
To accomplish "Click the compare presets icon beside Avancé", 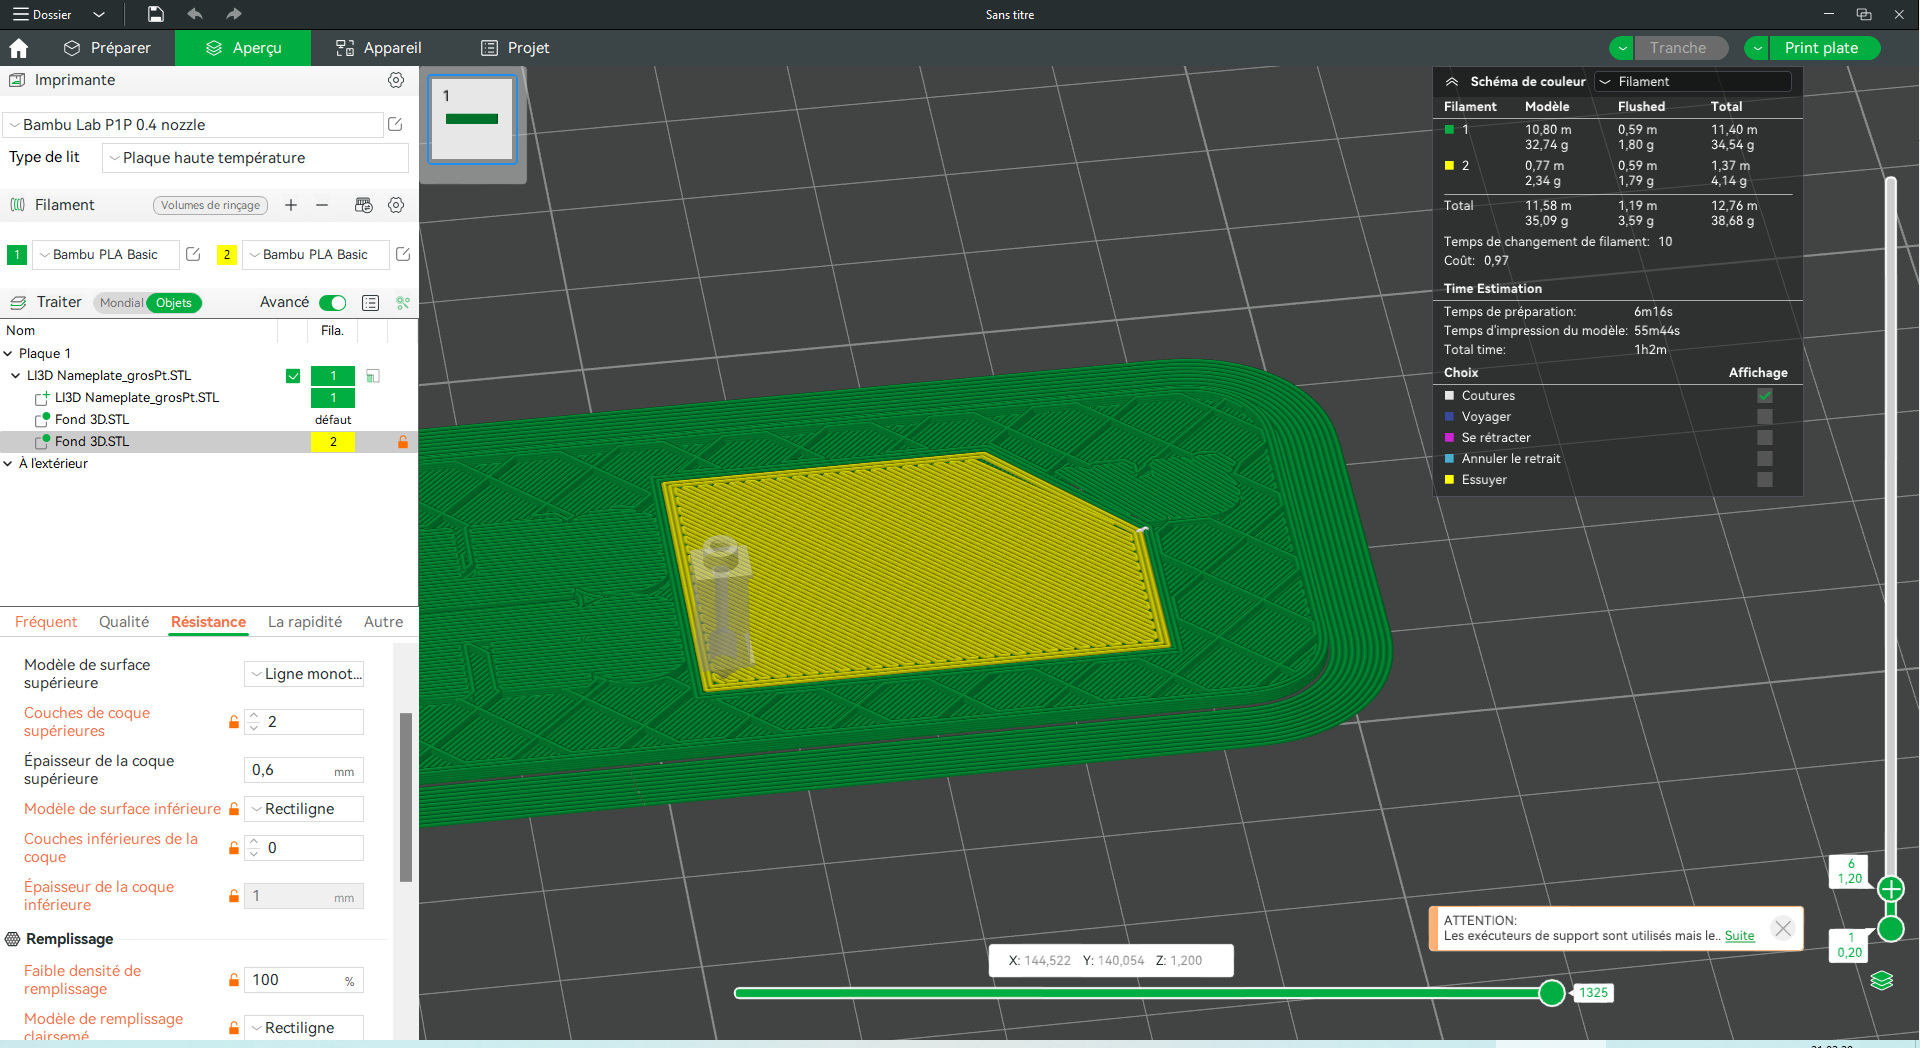I will [371, 303].
